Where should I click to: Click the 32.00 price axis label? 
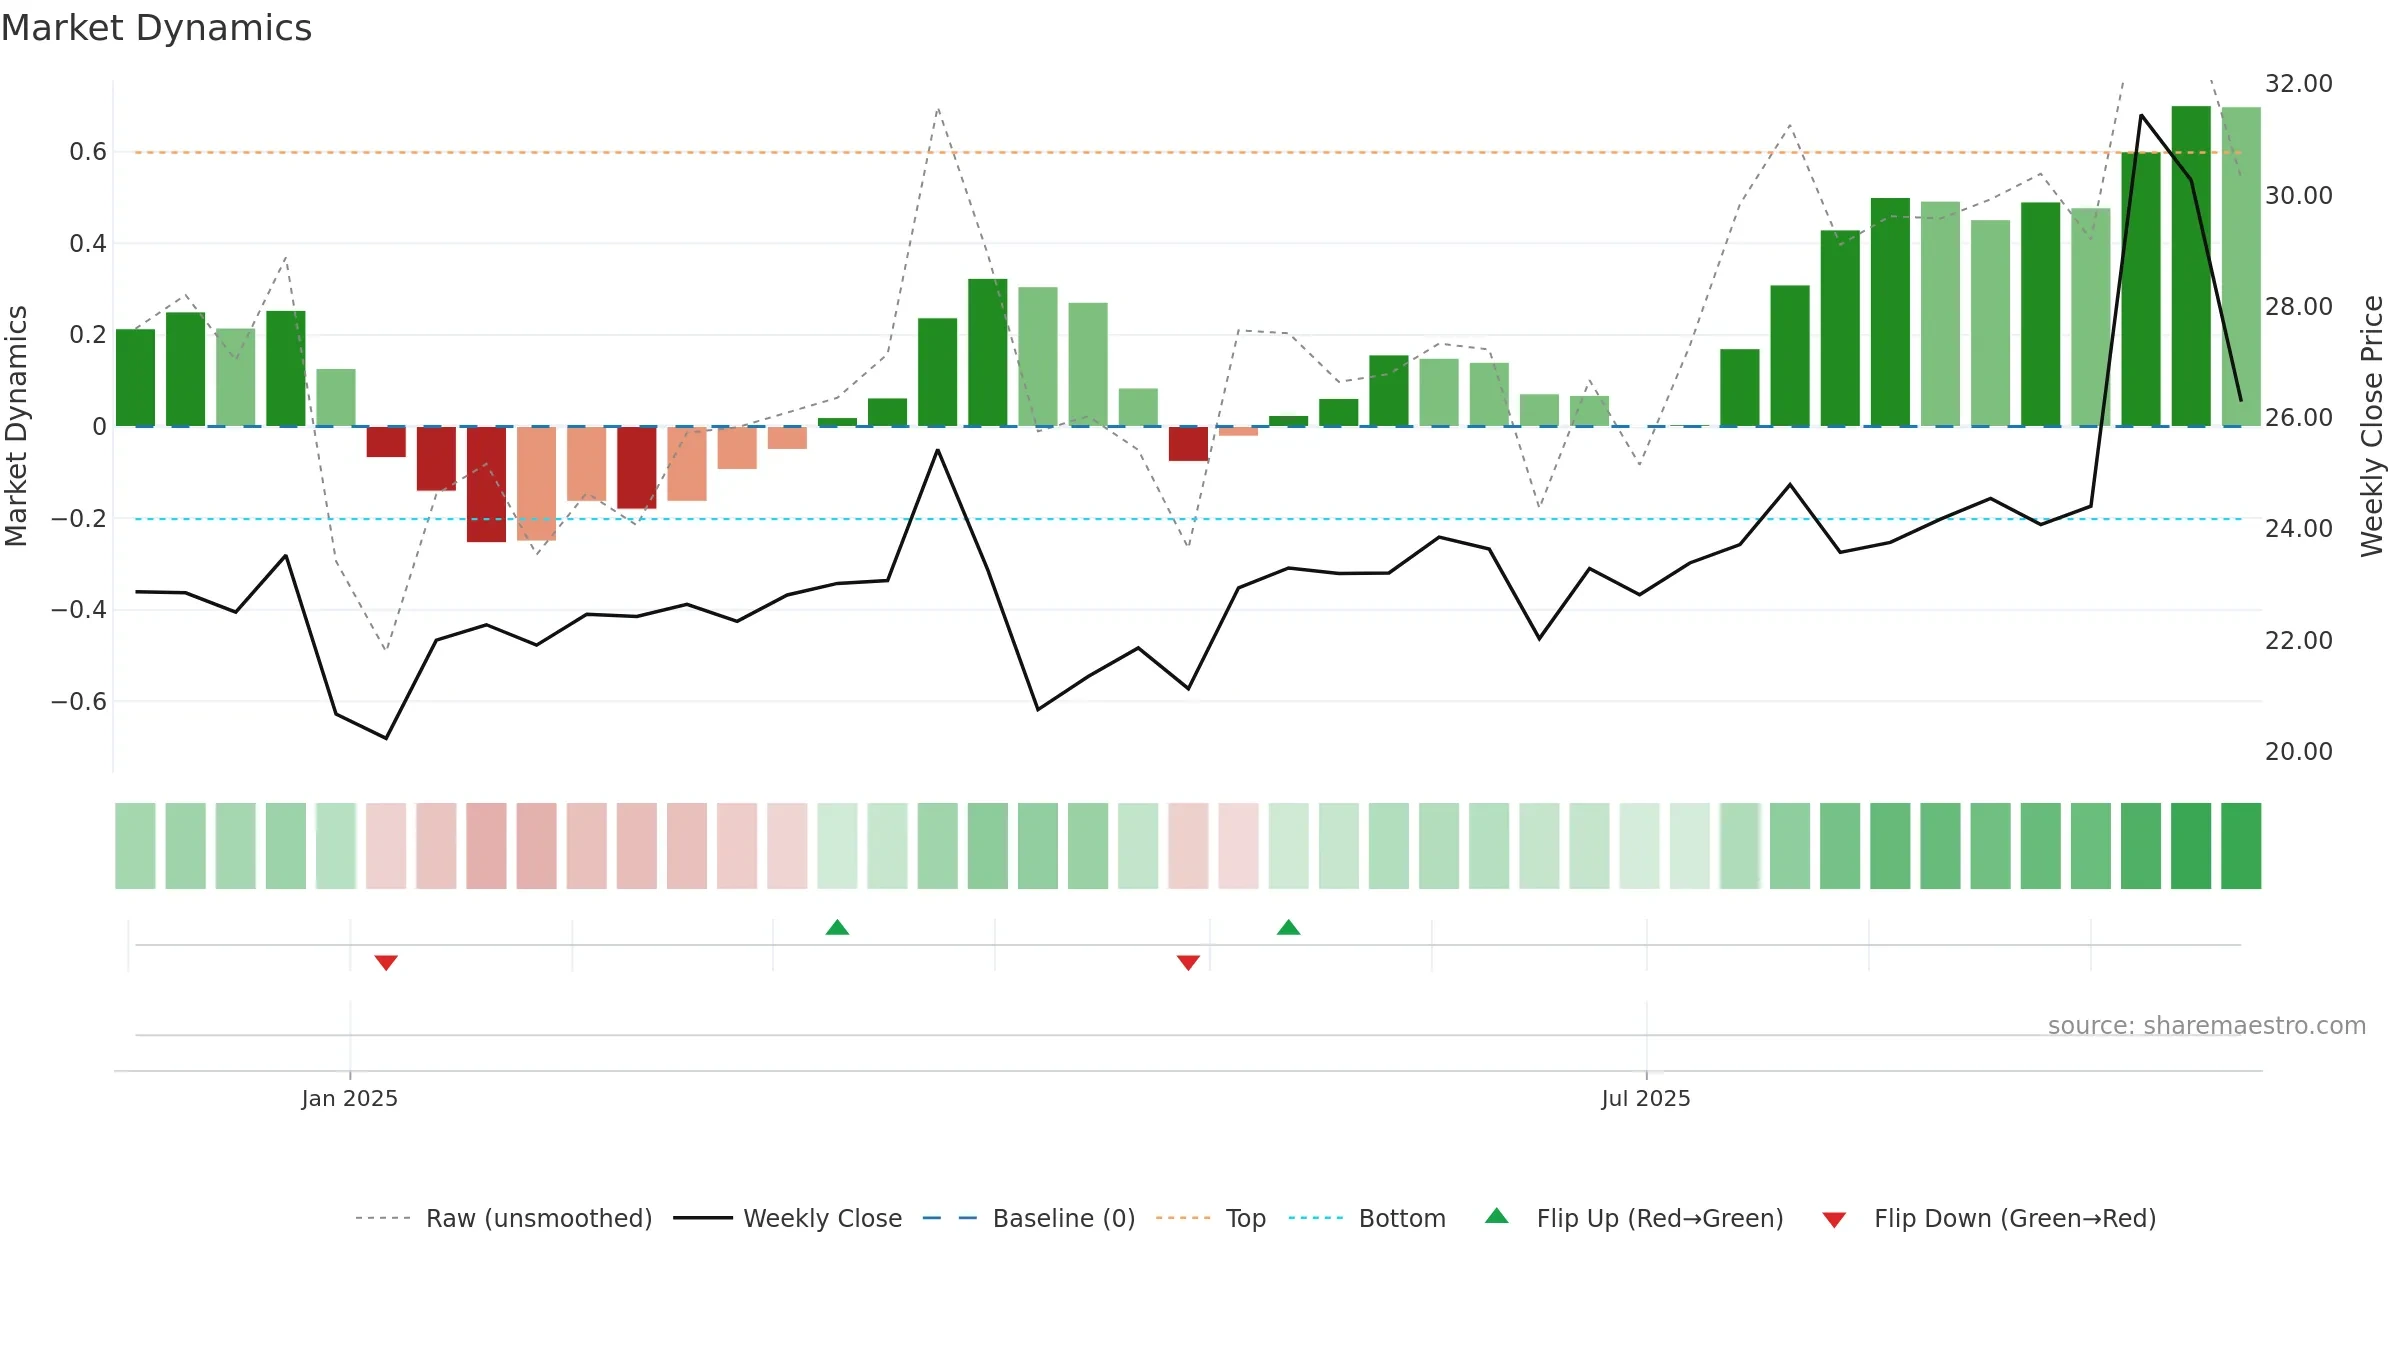(2299, 83)
